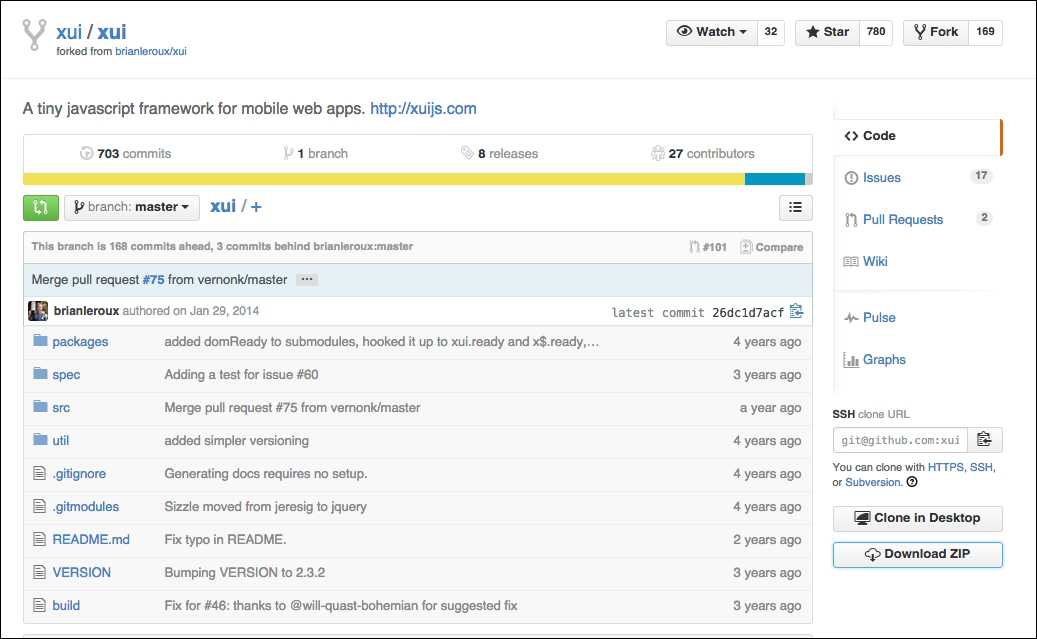Select the Code tab in sidebar
Image resolution: width=1037 pixels, height=639 pixels.
point(918,136)
